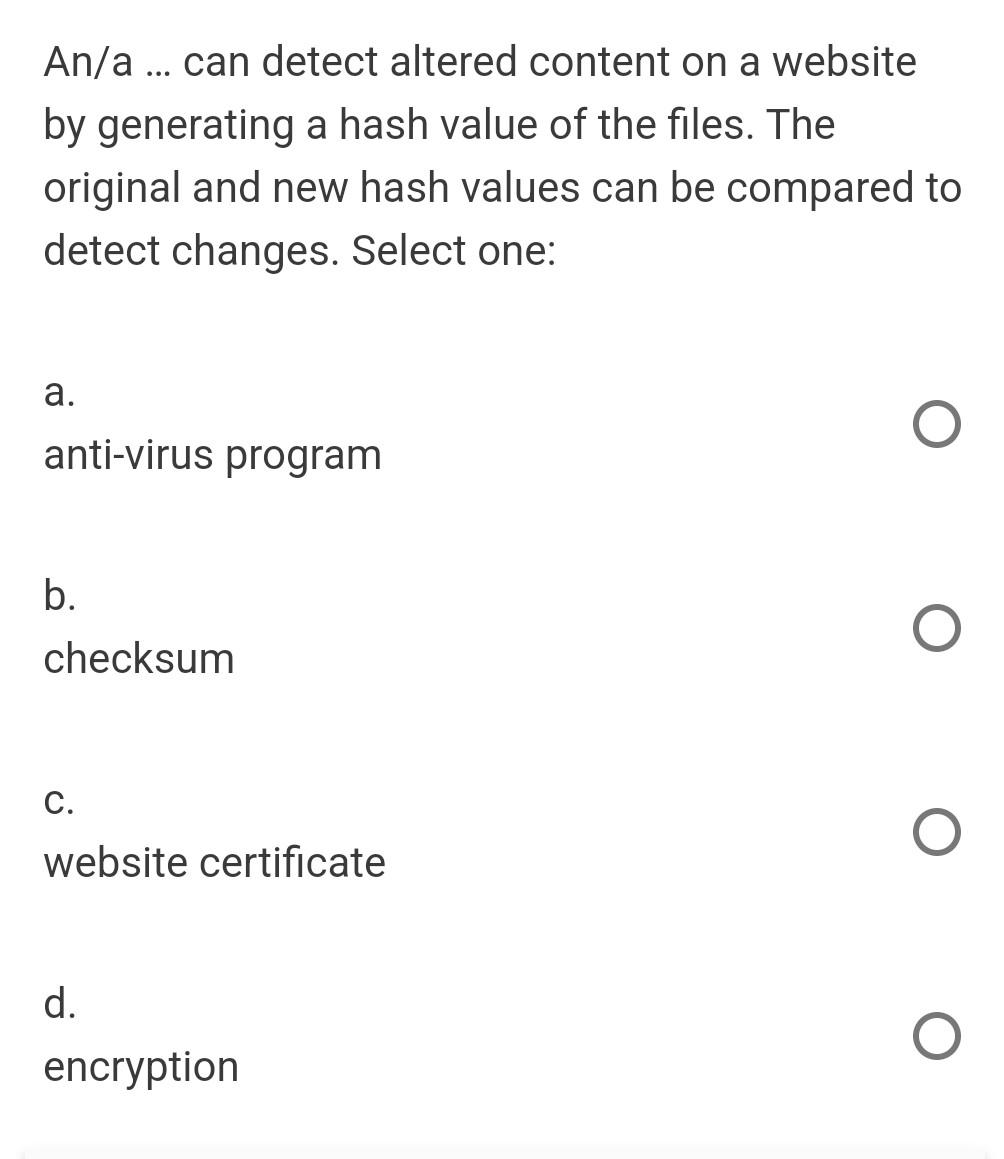This screenshot has width=1004, height=1159.
Task: Click the encryption answer text
Action: pos(140,1067)
